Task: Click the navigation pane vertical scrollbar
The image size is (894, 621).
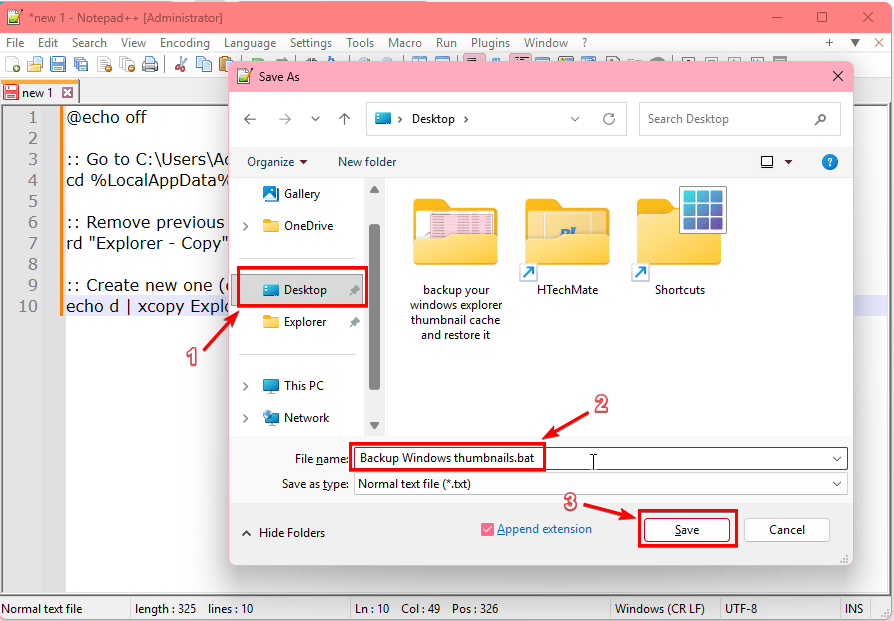Action: point(374,307)
